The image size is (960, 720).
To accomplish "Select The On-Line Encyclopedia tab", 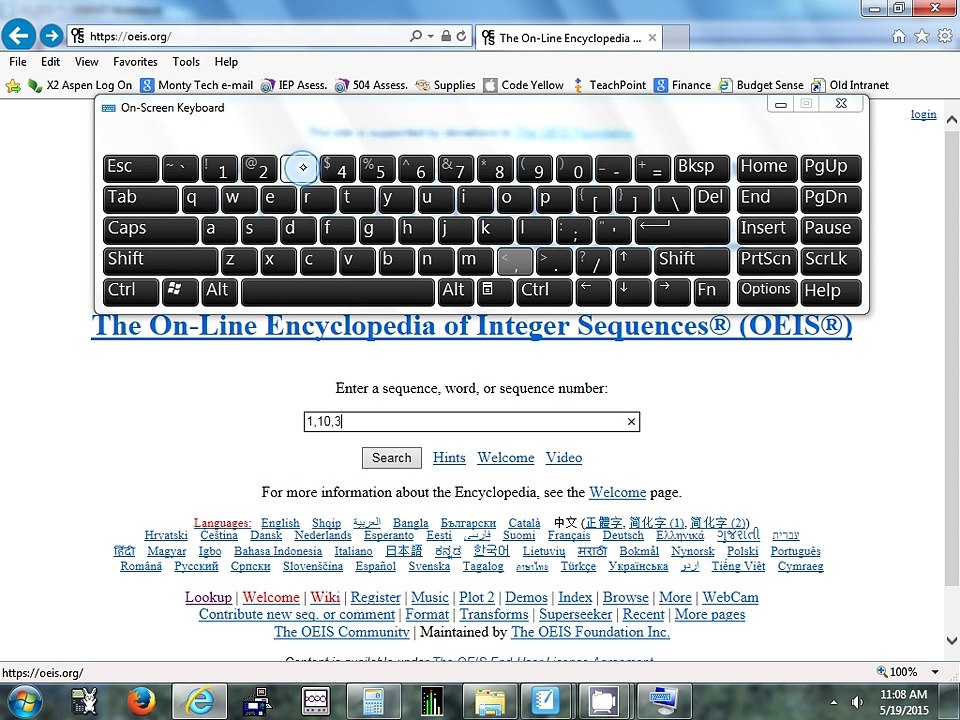I will [569, 38].
